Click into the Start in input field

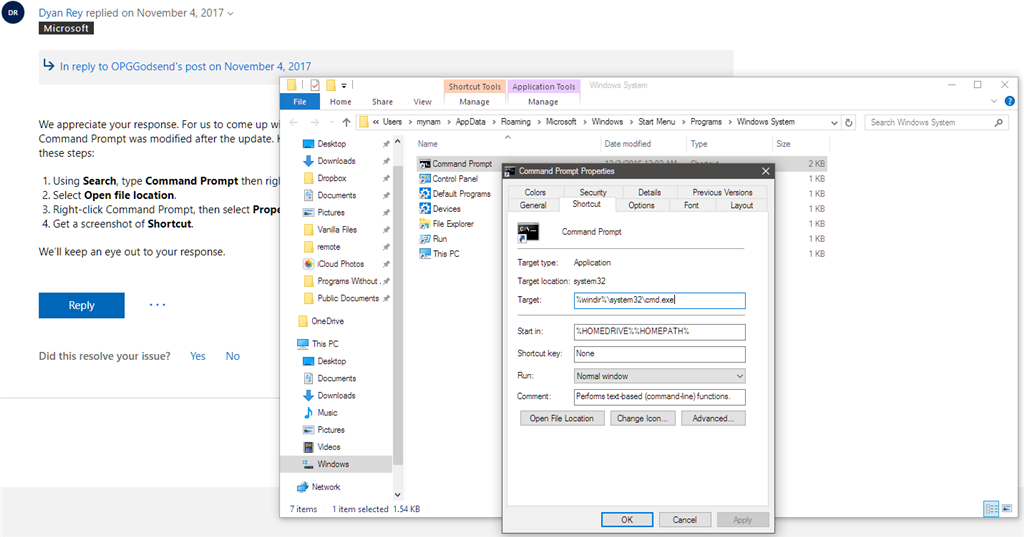coord(660,331)
